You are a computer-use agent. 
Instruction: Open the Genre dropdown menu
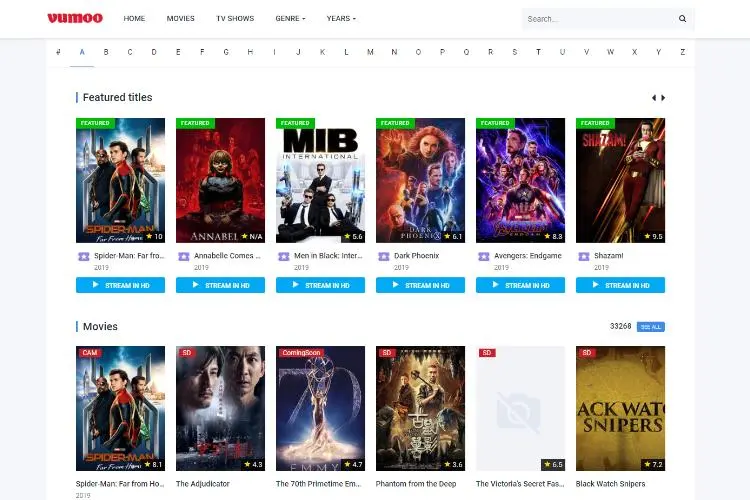pos(290,19)
